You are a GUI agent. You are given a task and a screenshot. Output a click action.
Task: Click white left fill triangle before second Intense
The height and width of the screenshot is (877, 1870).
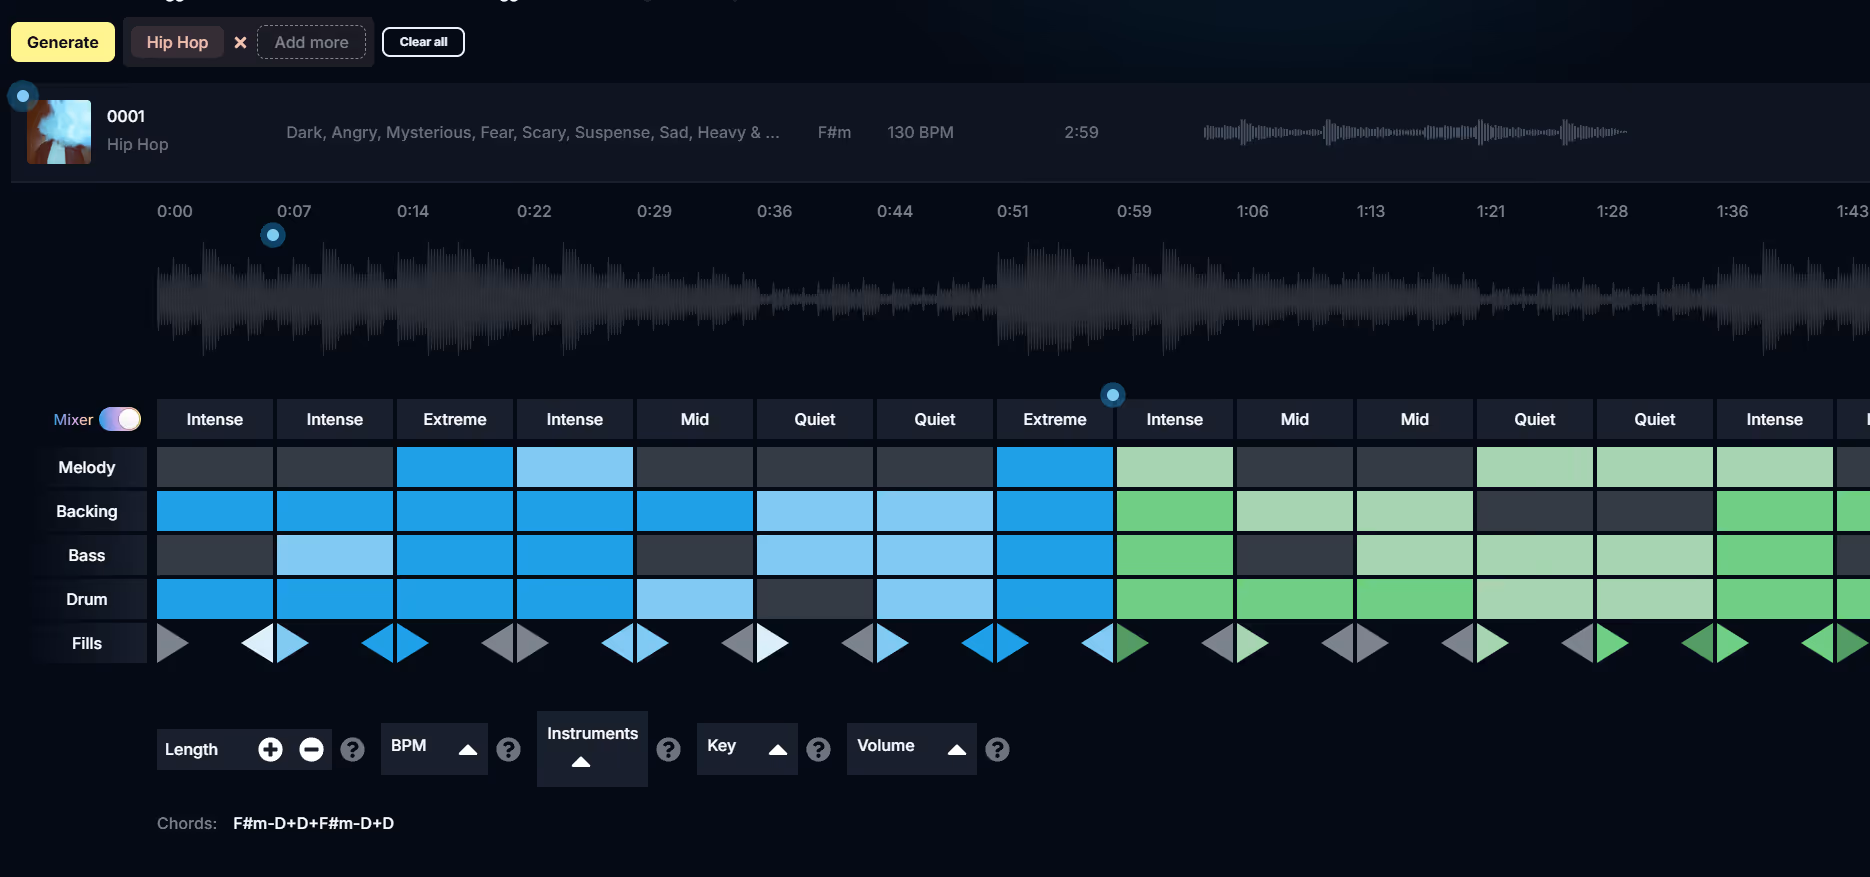coord(259,643)
